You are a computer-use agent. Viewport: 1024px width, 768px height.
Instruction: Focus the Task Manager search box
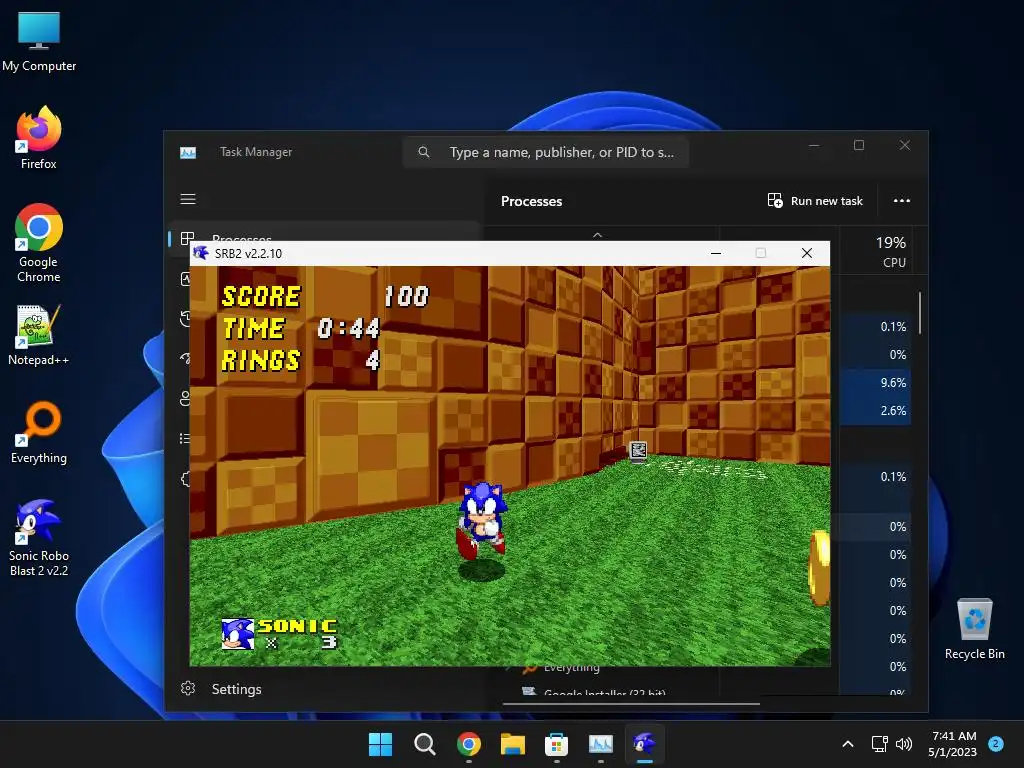546,152
